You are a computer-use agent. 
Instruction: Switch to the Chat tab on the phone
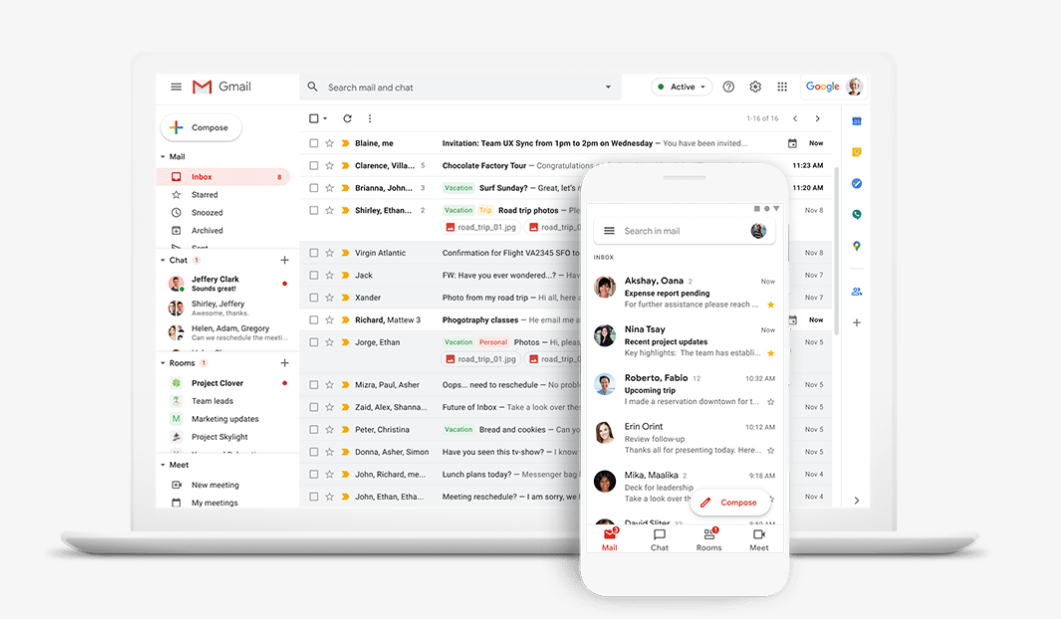pos(659,540)
